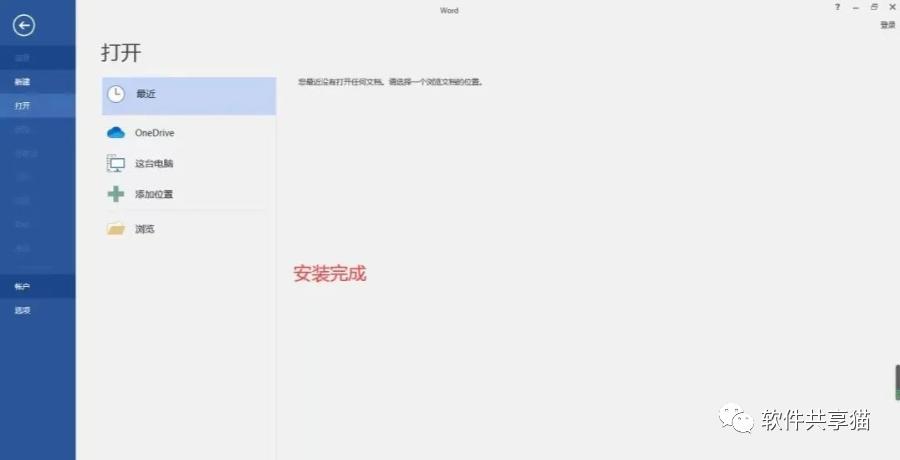Open 选项 (Options) from the sidebar

(37, 310)
